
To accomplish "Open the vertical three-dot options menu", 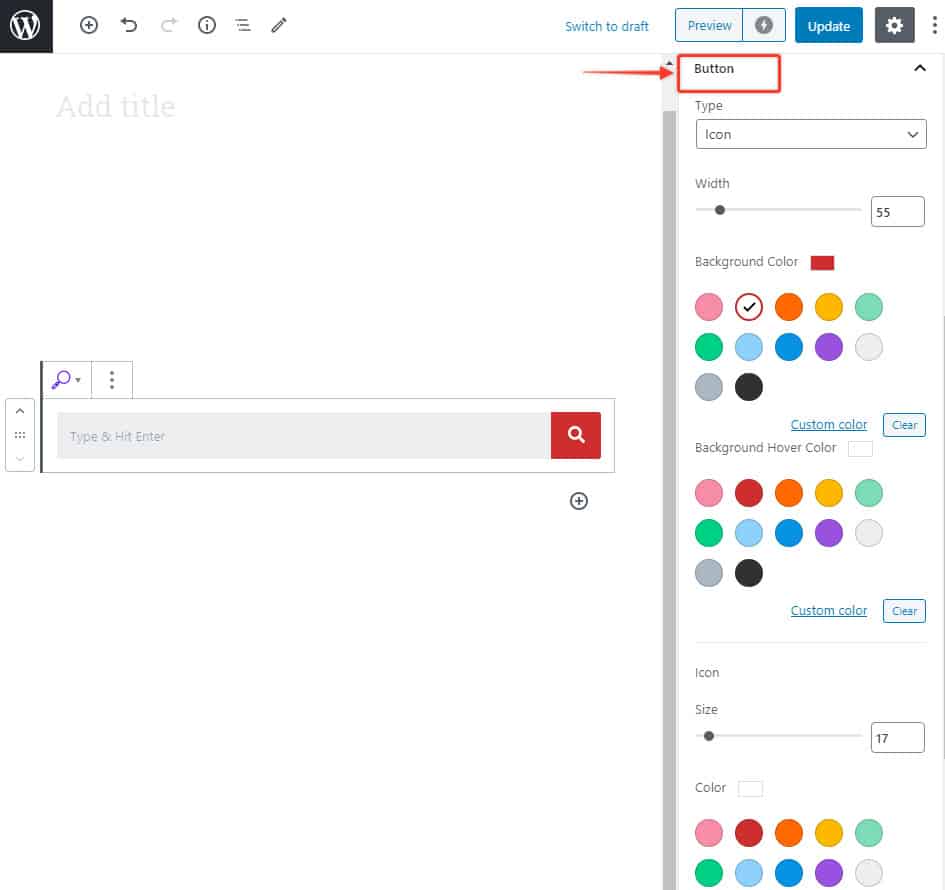I will [x=934, y=26].
